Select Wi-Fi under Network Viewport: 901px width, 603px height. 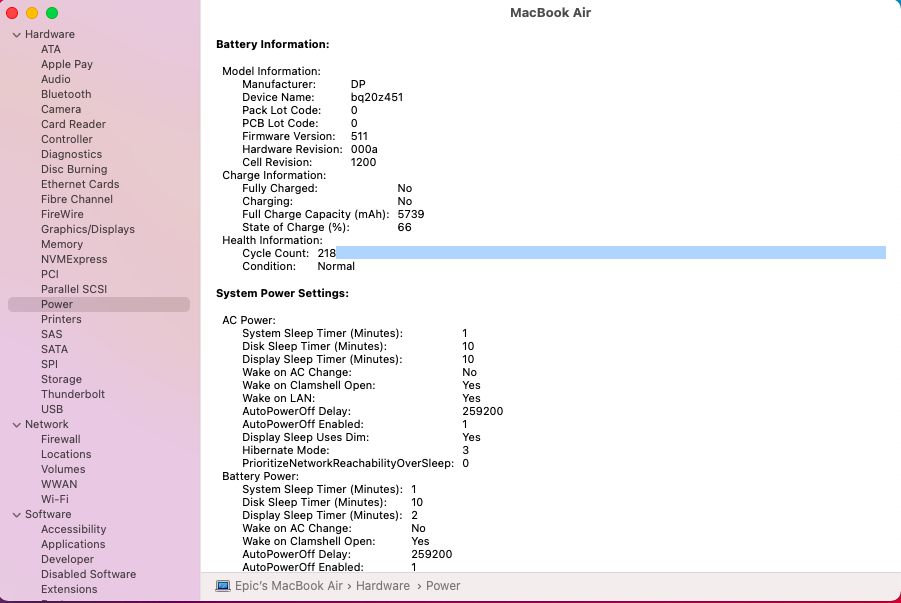click(x=55, y=499)
